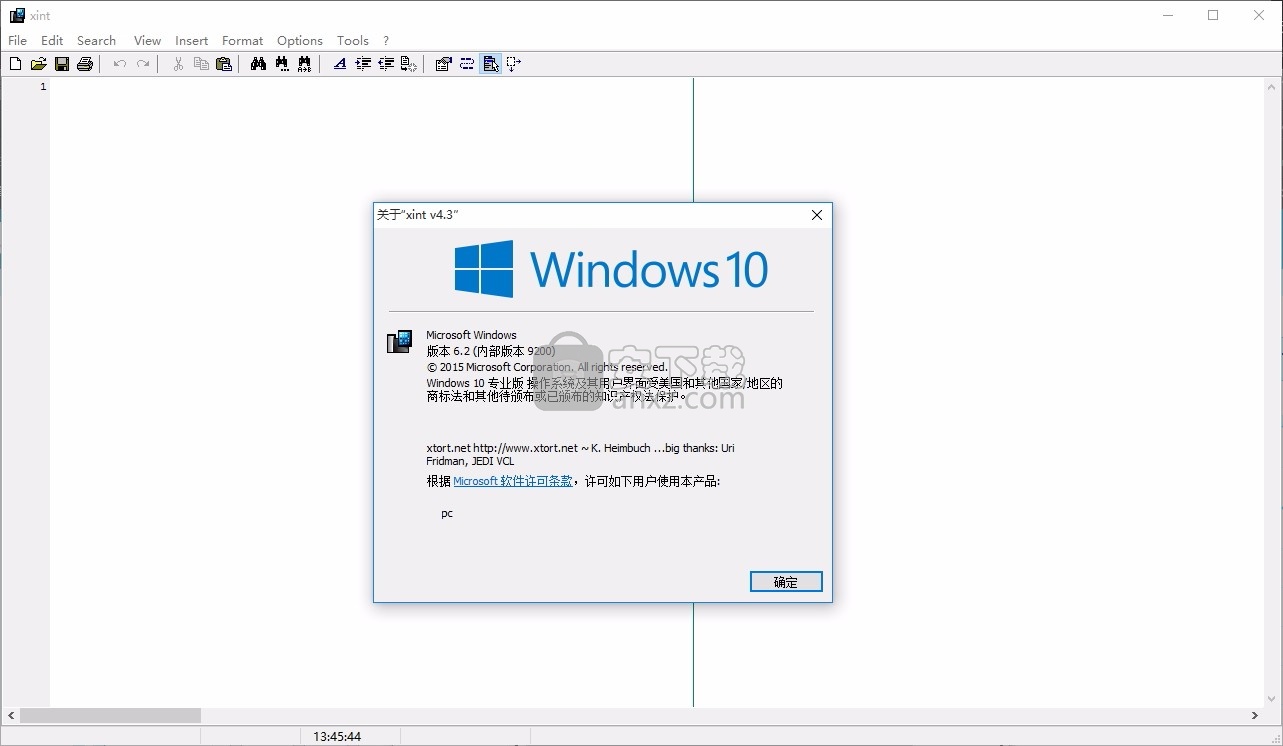Click the Find binoculars icon

pyautogui.click(x=258, y=64)
